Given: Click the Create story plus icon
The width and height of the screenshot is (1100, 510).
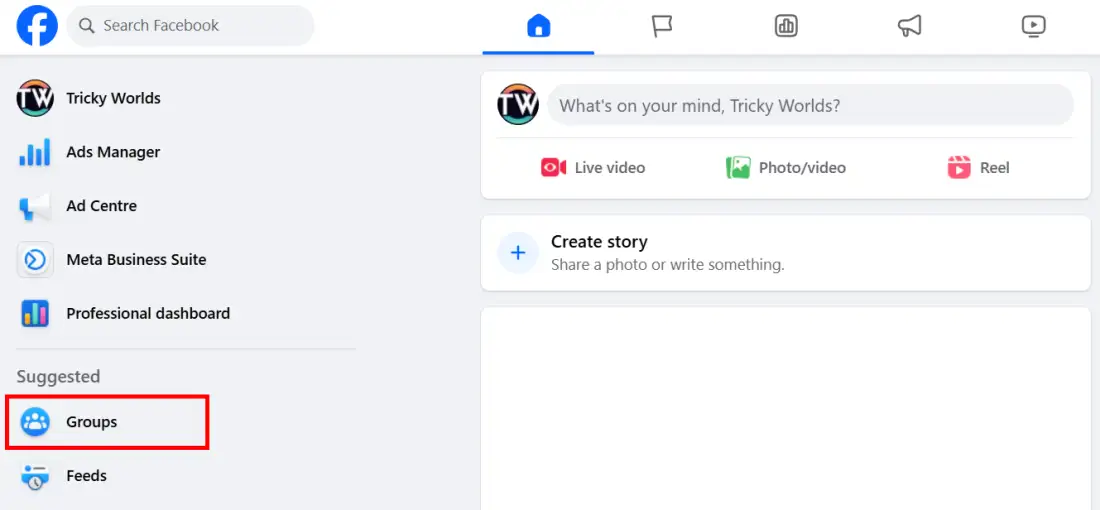Looking at the screenshot, I should coord(518,253).
